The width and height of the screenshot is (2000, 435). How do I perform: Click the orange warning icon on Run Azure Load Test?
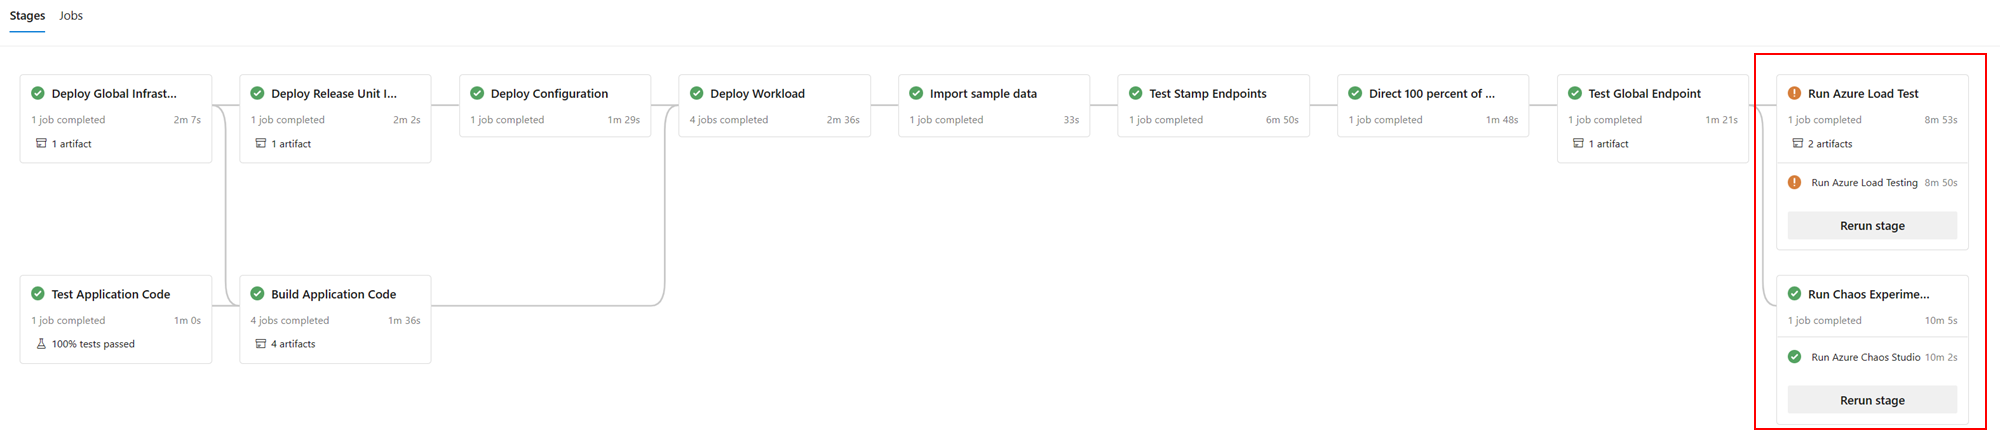(1794, 93)
